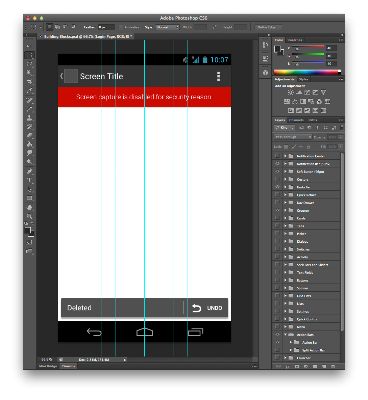Open the Style dropdown in options bar
The width and height of the screenshot is (368, 400).
pyautogui.click(x=167, y=27)
